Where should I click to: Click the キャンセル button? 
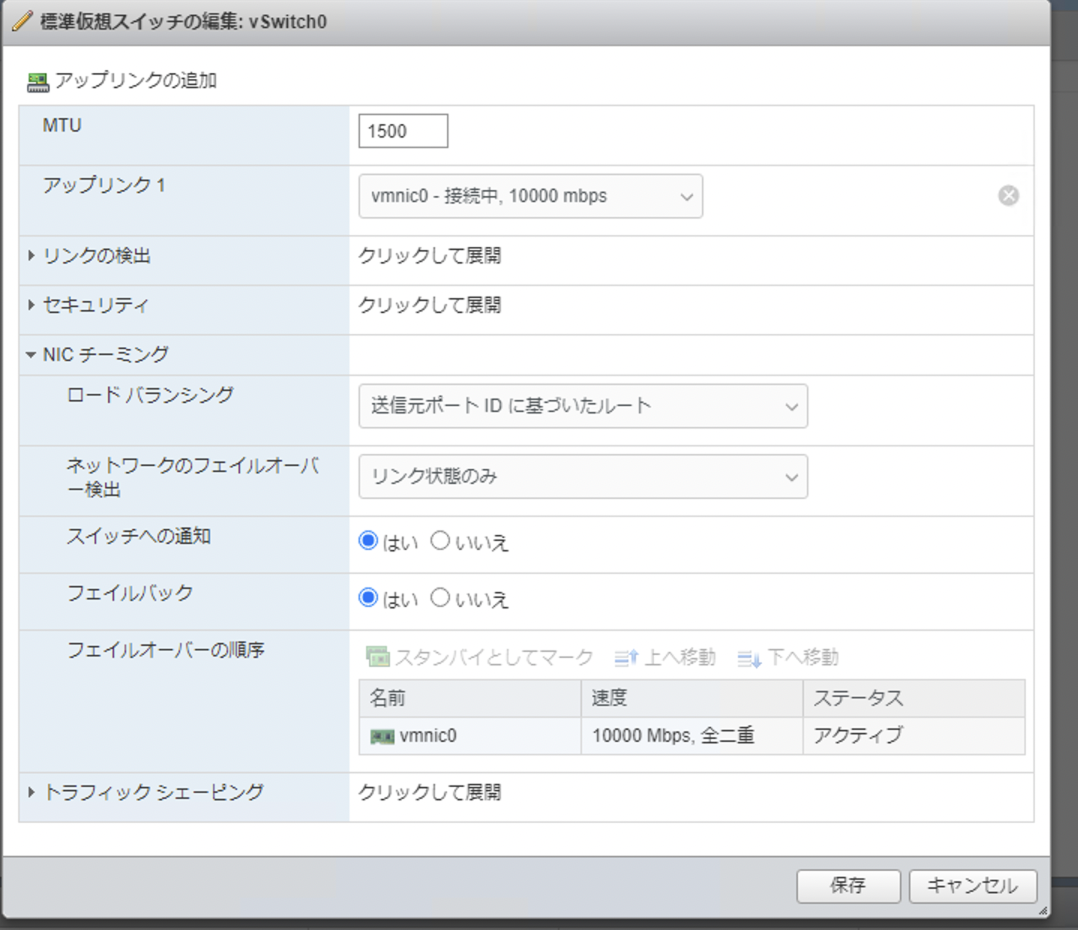(972, 887)
